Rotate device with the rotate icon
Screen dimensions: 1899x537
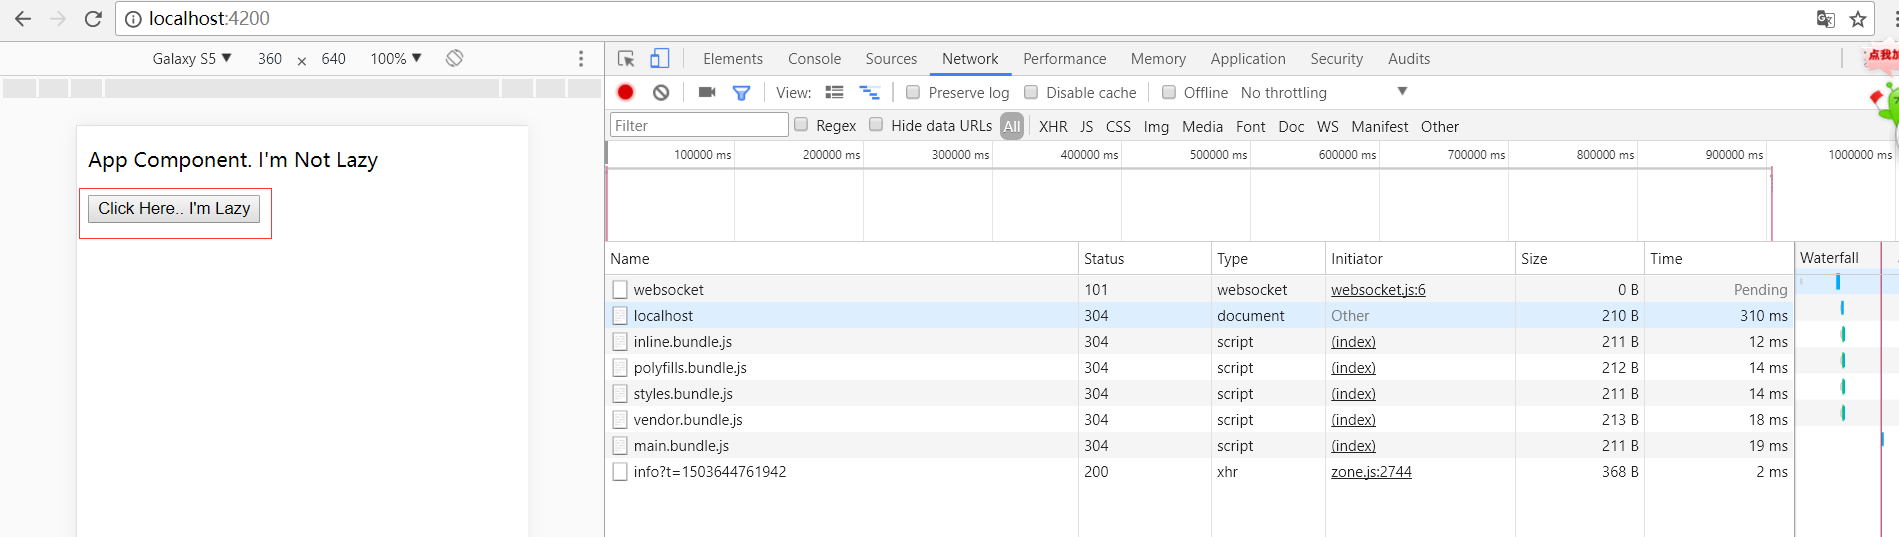(455, 58)
